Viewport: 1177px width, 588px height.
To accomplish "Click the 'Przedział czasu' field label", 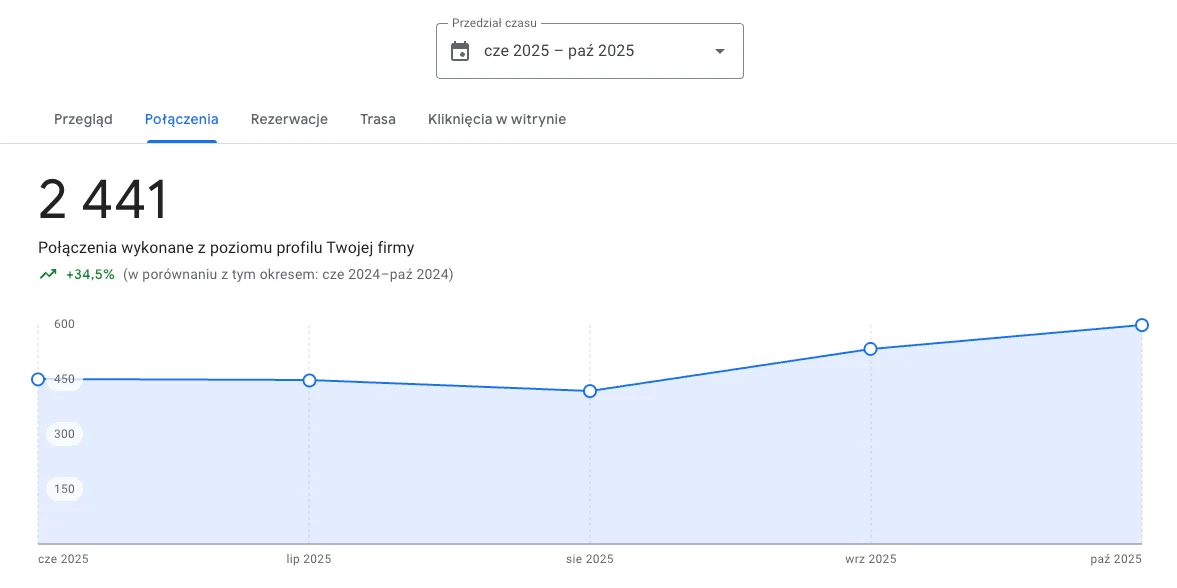I will (494, 23).
